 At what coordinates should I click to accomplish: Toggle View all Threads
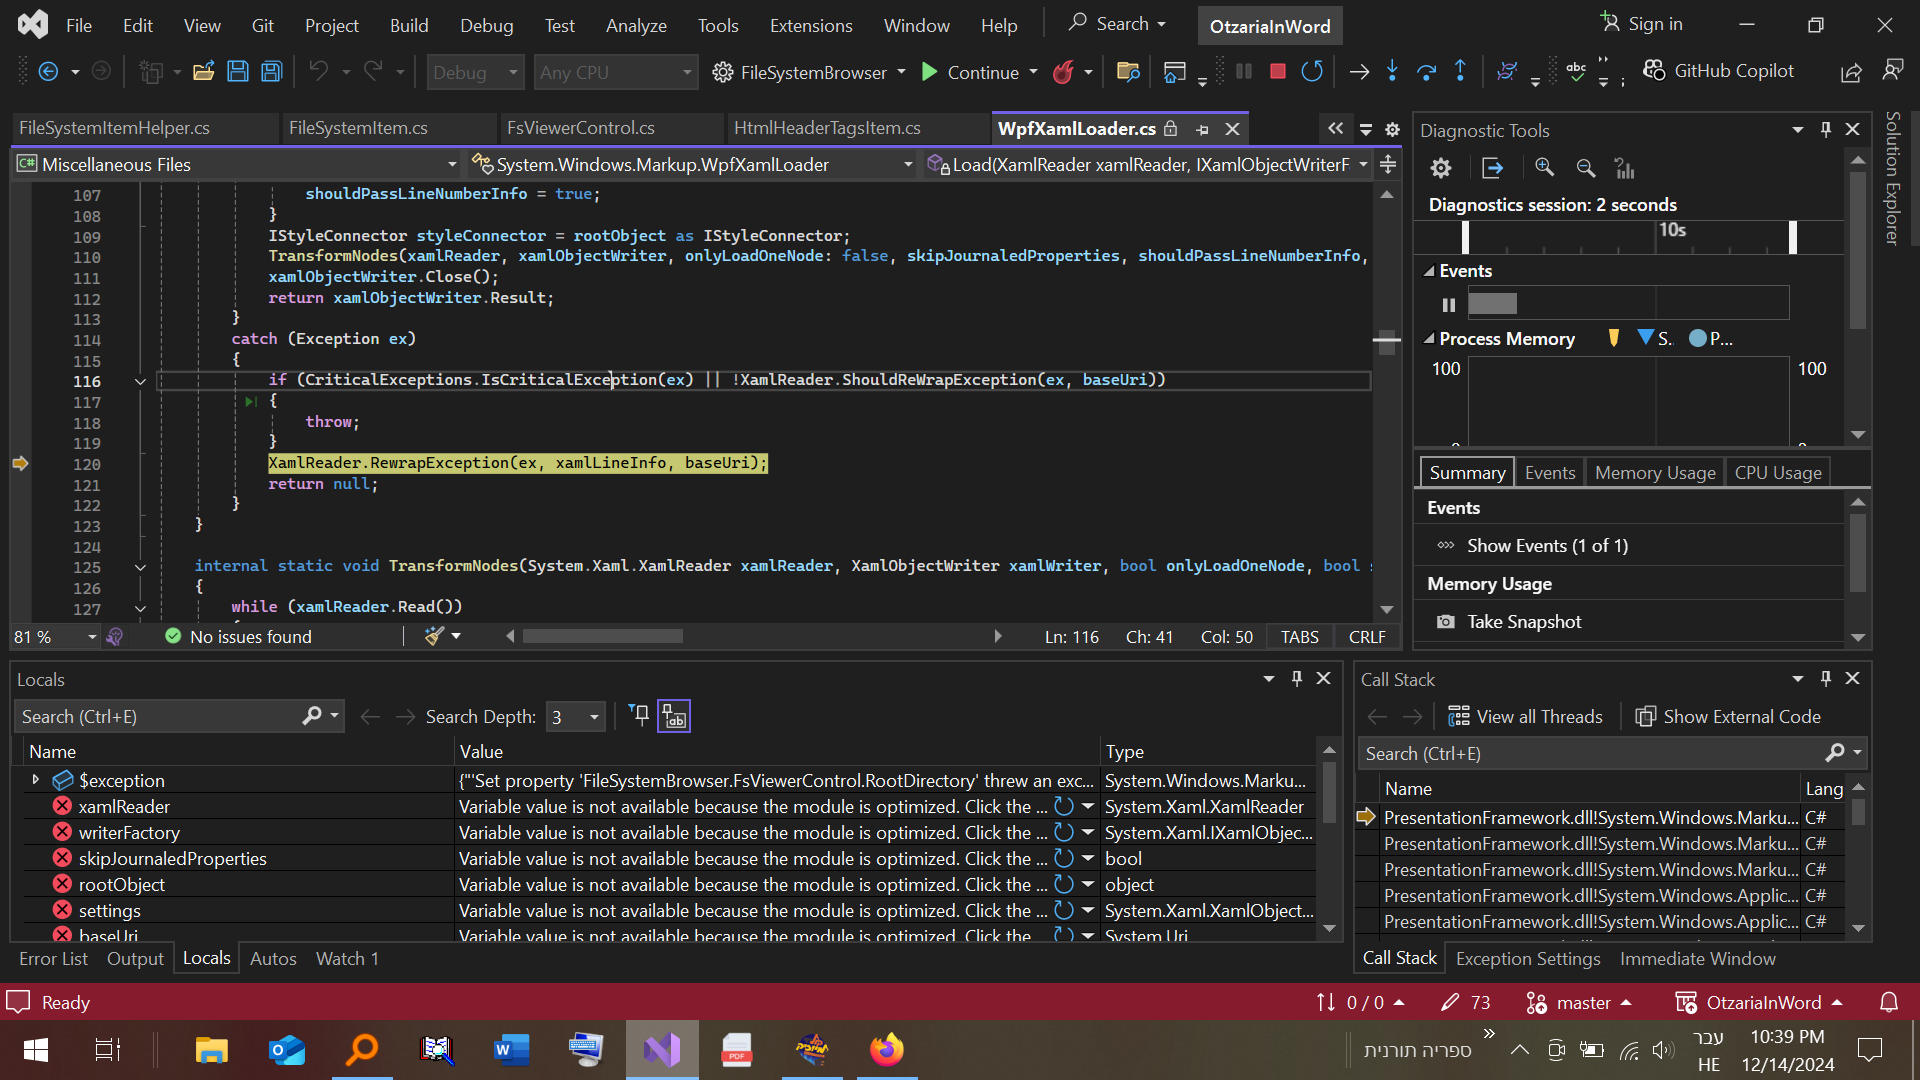[1525, 716]
